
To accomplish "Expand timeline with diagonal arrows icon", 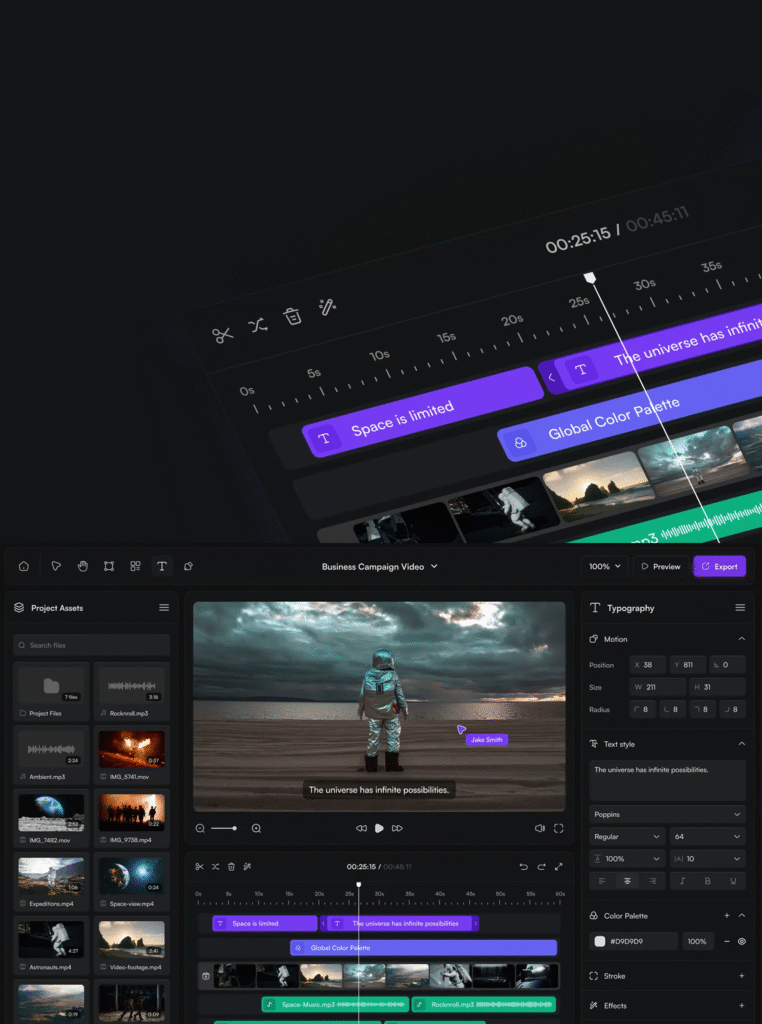I will pos(558,867).
